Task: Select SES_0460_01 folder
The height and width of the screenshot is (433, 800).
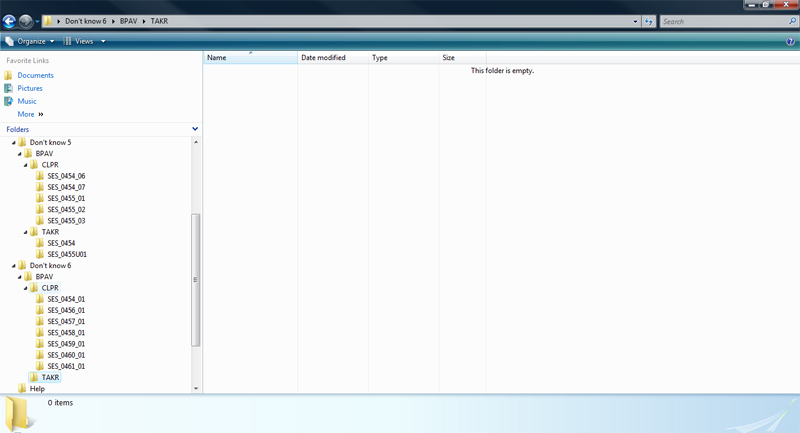Action: (66, 355)
